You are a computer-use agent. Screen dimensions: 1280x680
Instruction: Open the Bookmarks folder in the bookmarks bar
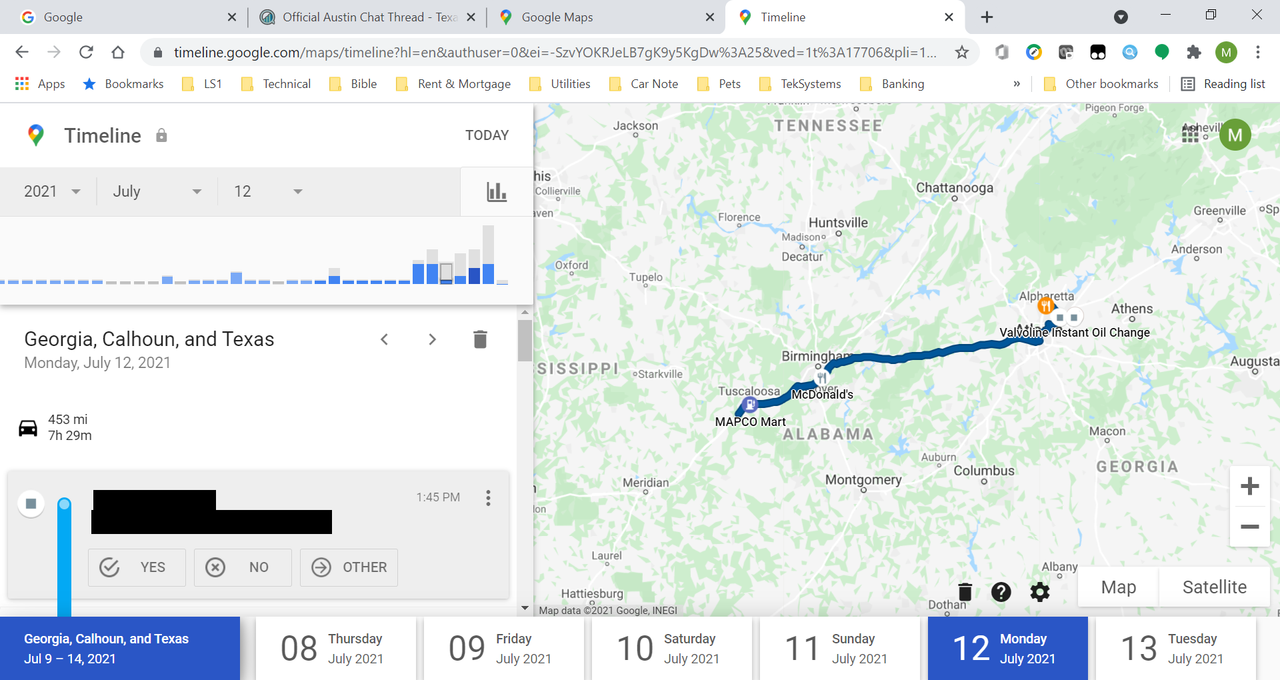[122, 84]
